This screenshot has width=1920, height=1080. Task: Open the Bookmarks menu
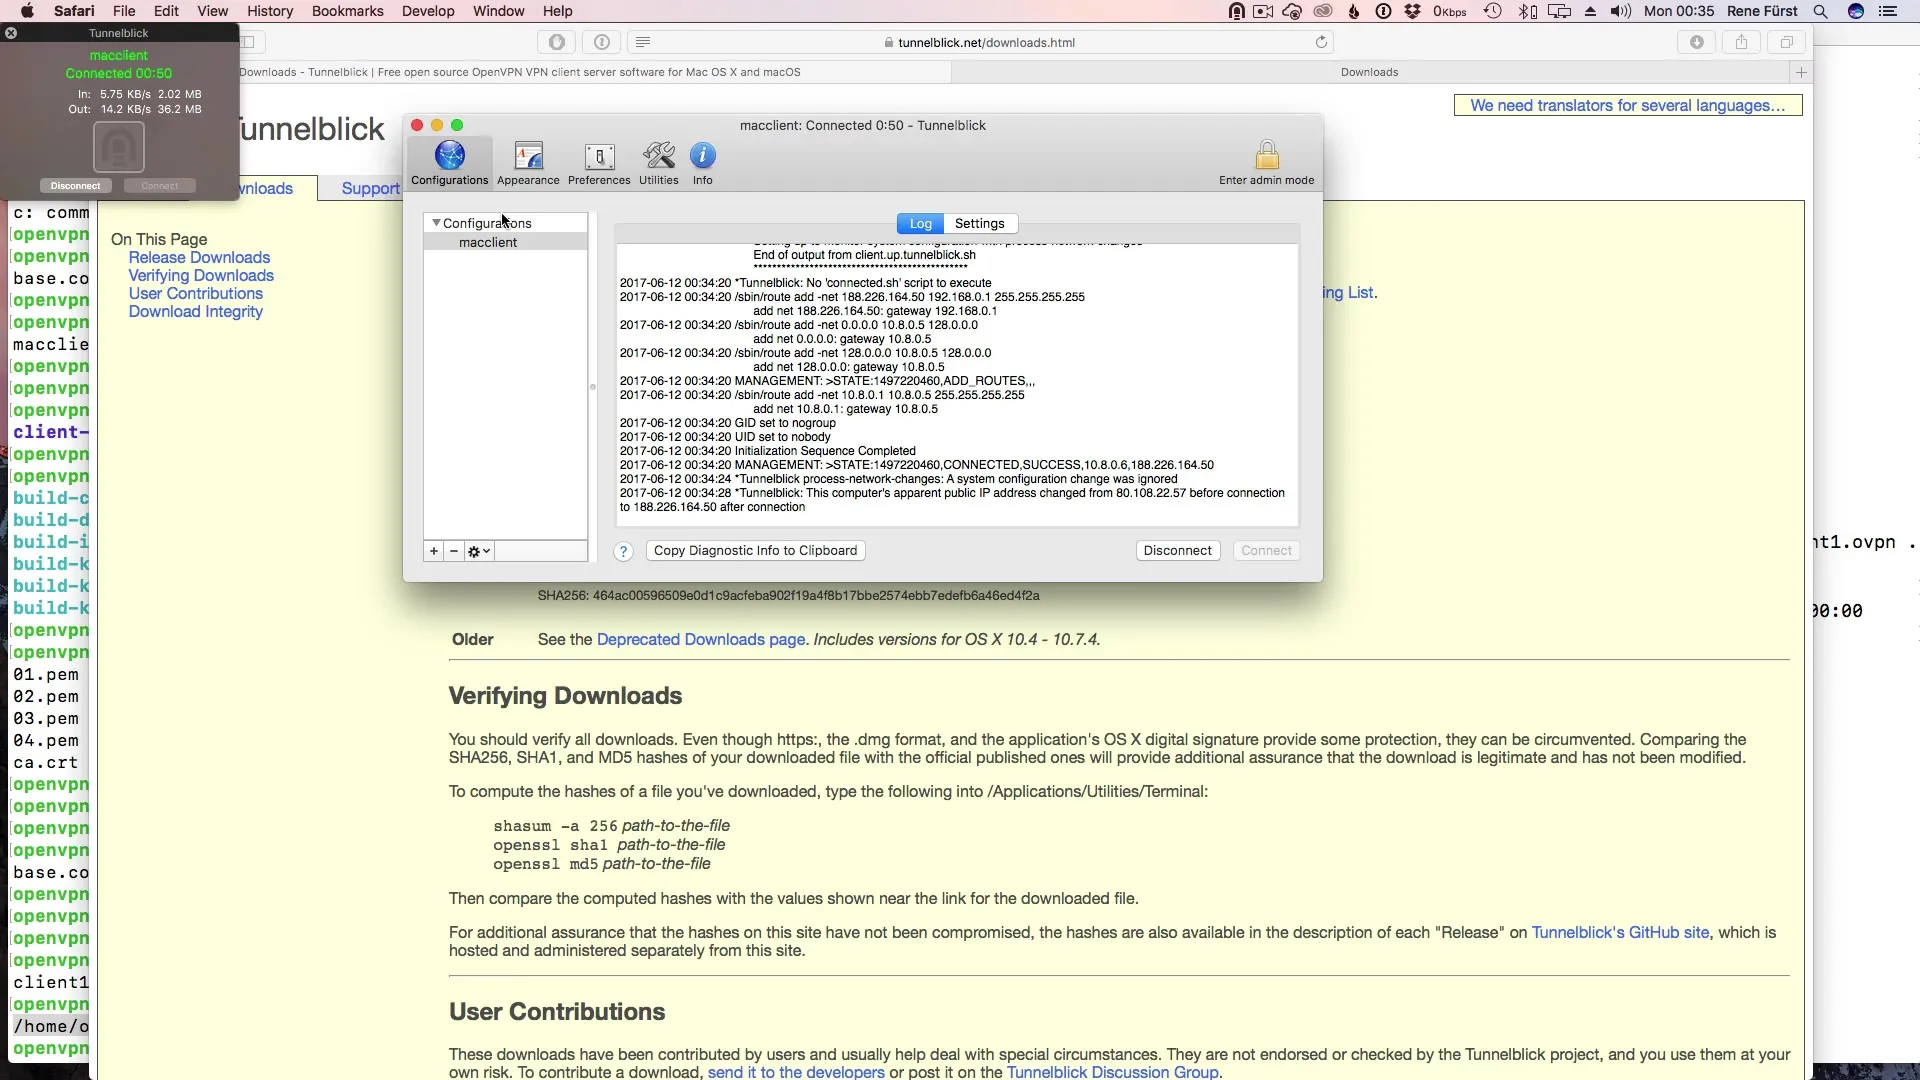pyautogui.click(x=347, y=11)
